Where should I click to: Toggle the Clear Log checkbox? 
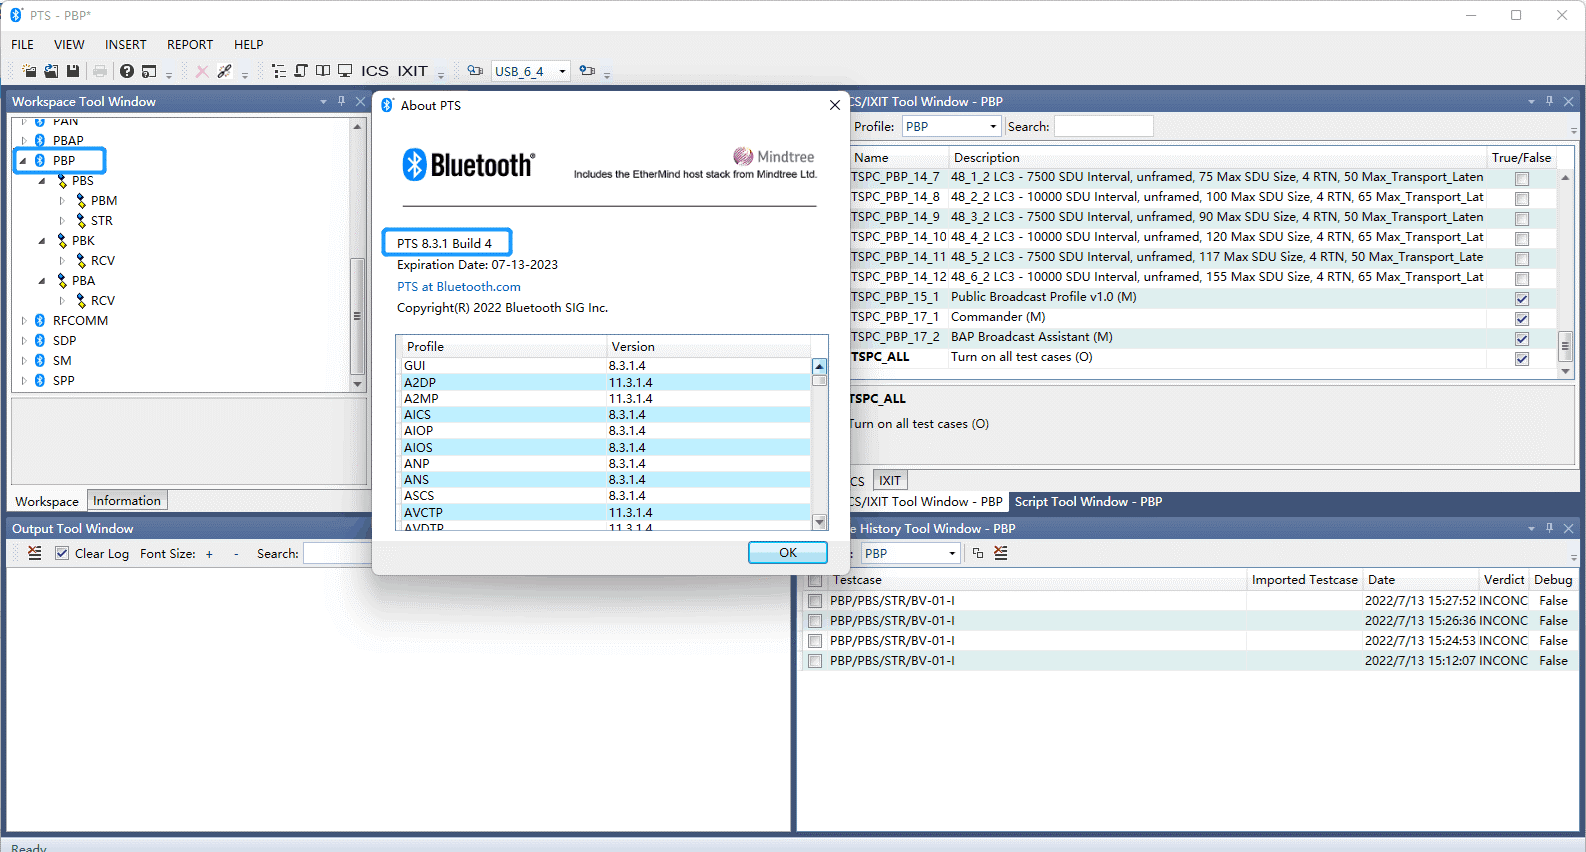tap(62, 553)
